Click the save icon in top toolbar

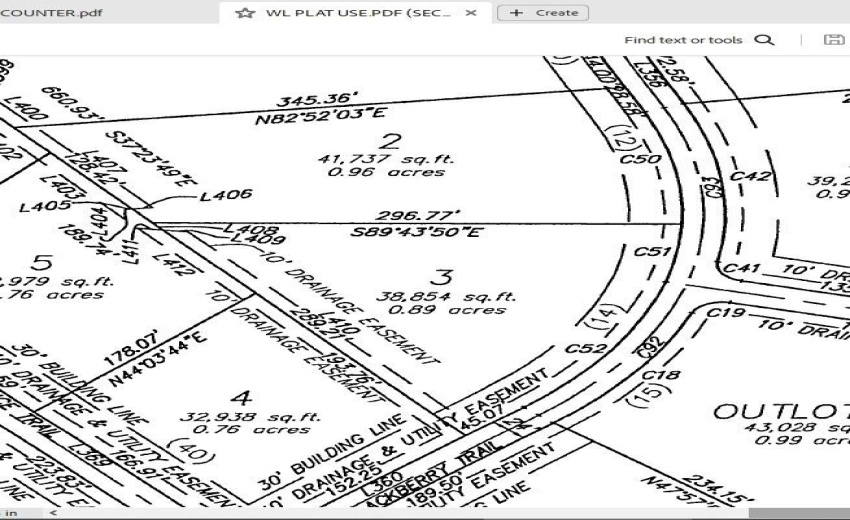pyautogui.click(x=832, y=40)
